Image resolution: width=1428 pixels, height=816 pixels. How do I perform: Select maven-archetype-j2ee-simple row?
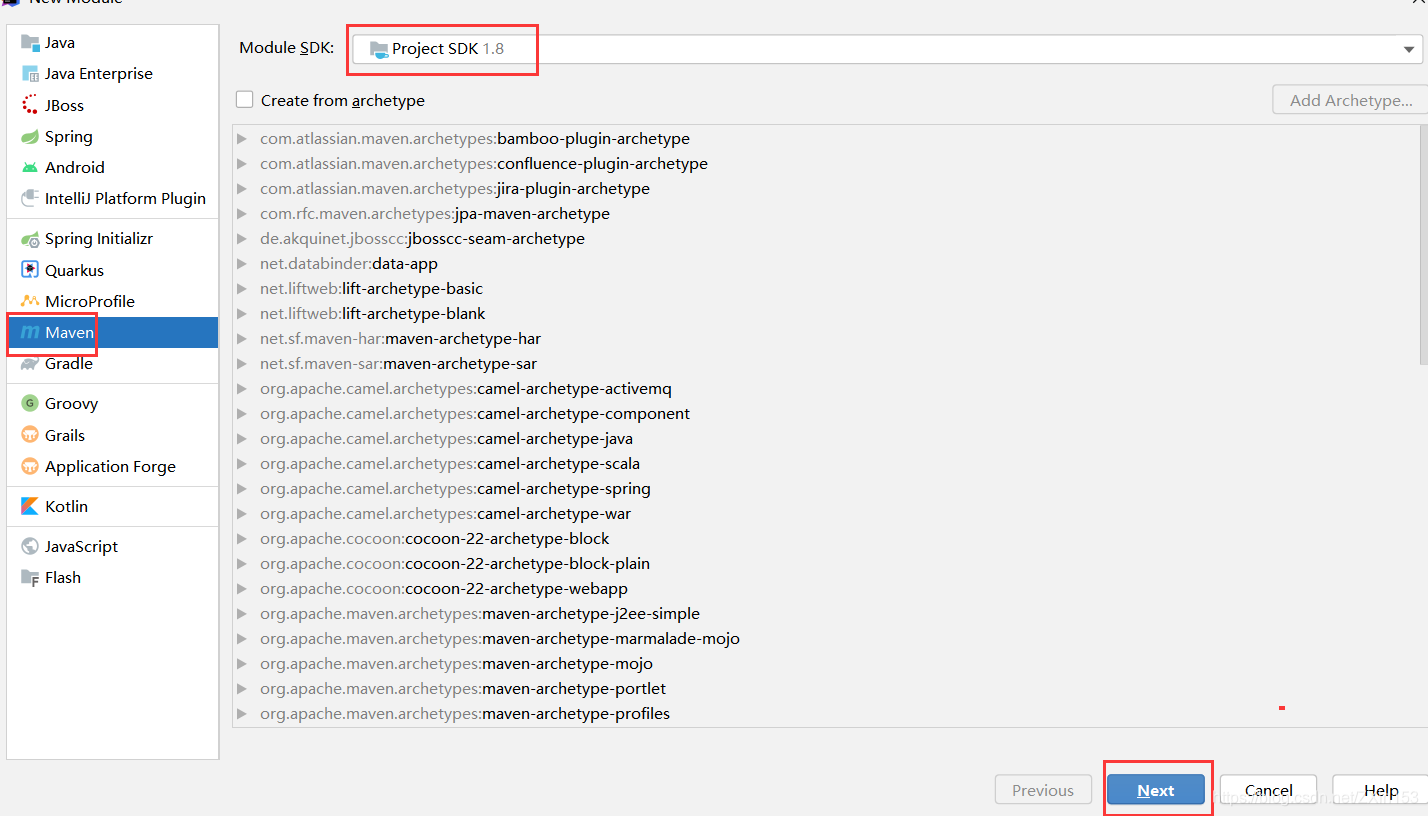pyautogui.click(x=826, y=614)
